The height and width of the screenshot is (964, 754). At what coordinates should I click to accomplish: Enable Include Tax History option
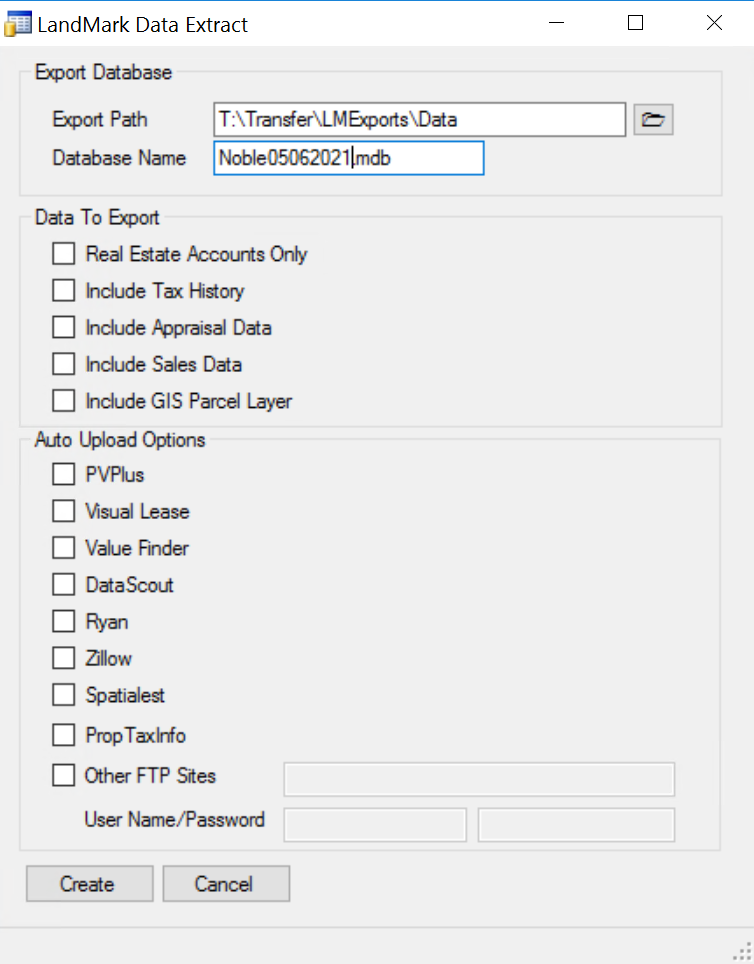[64, 291]
